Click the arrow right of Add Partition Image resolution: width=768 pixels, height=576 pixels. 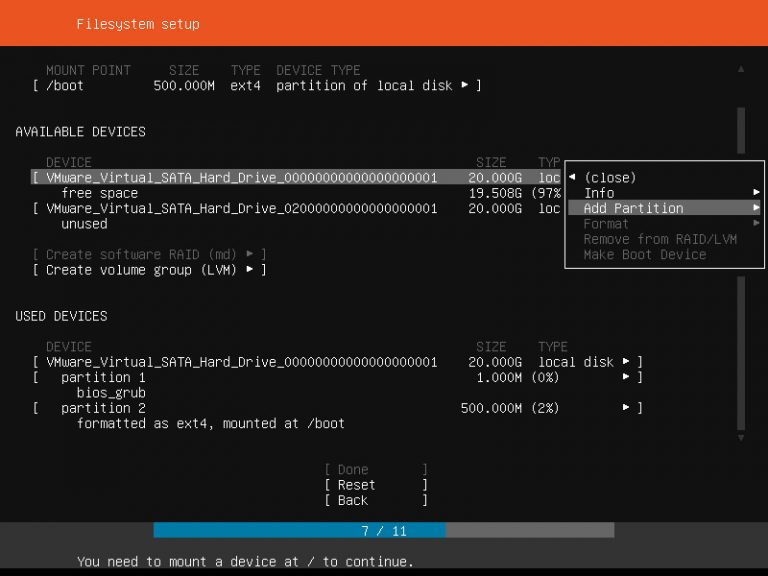757,208
